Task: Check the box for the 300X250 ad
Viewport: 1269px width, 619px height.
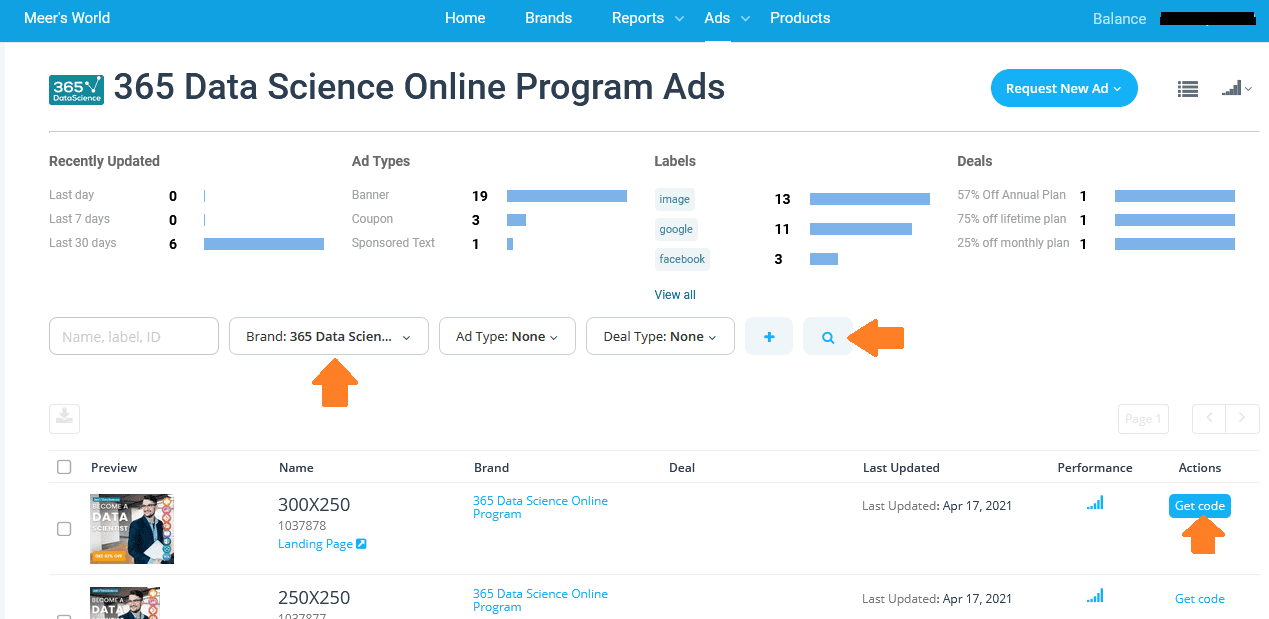Action: point(64,529)
